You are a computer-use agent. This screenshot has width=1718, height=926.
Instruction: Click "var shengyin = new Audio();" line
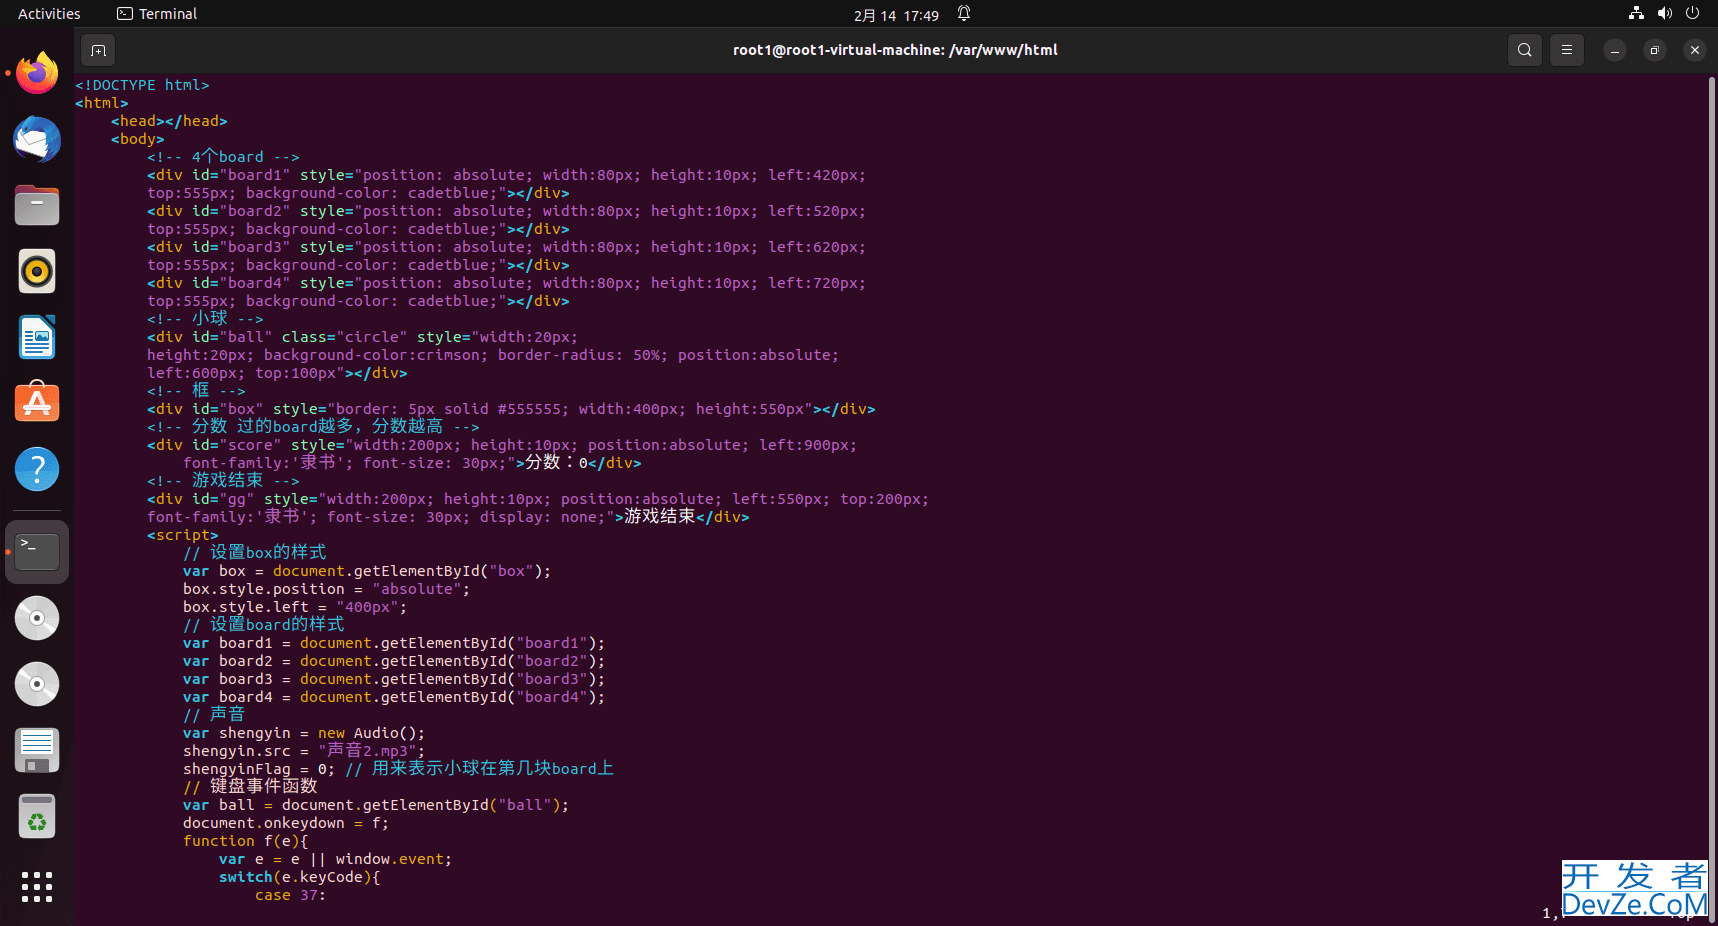[x=304, y=733]
